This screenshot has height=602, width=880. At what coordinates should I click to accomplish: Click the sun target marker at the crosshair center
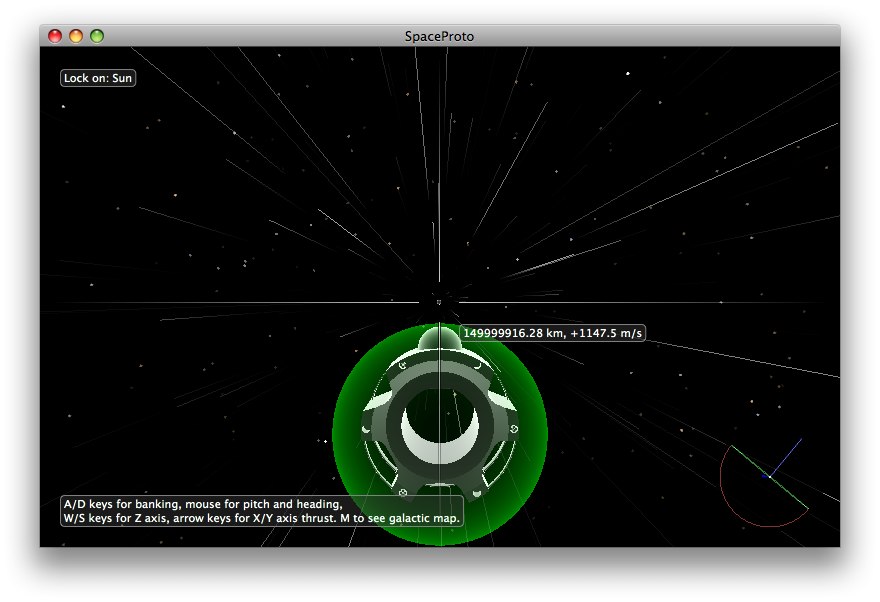tap(439, 302)
